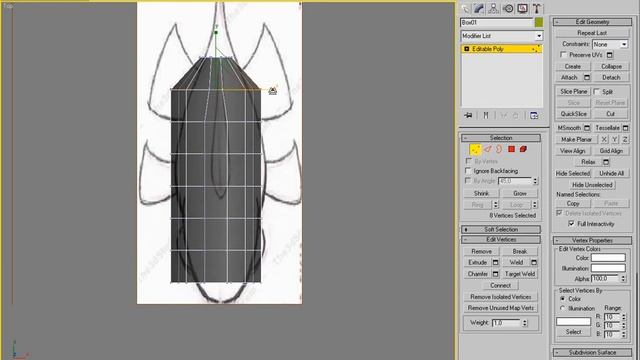Open the vertex Color swatch

[608, 258]
